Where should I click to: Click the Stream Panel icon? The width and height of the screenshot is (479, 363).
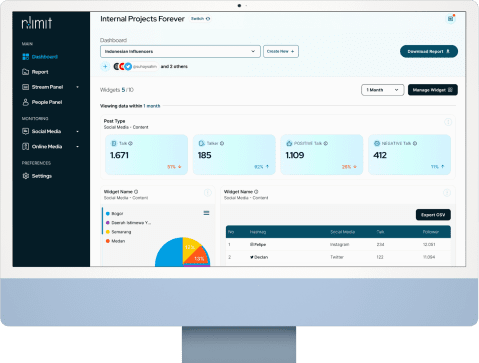point(26,87)
